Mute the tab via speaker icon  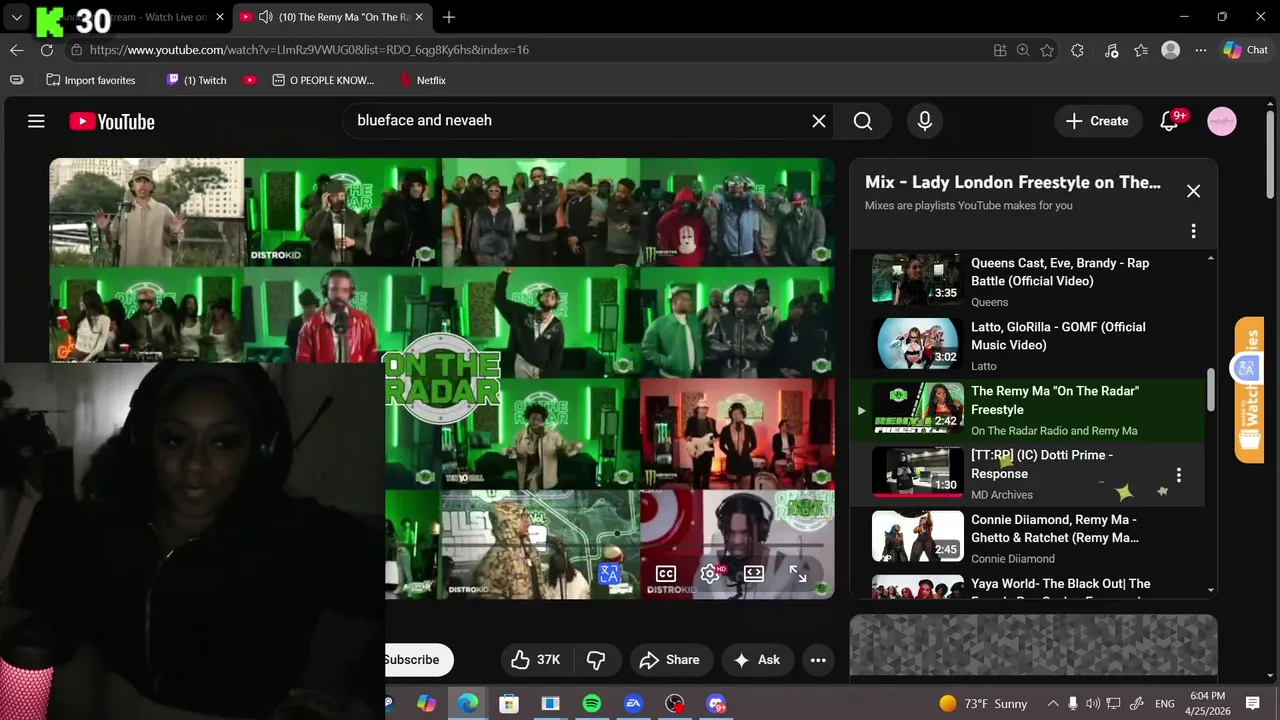[265, 17]
